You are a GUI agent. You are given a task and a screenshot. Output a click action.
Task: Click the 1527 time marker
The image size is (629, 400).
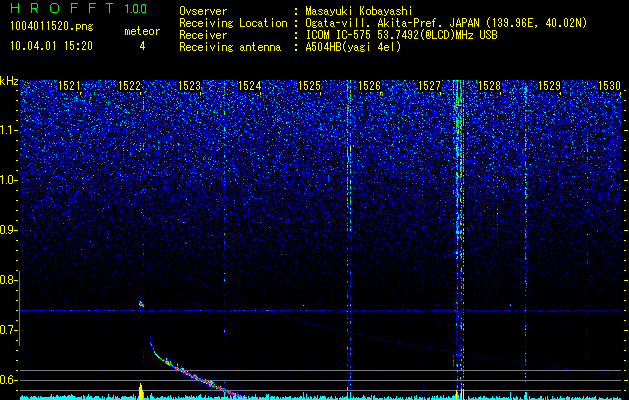pos(429,86)
